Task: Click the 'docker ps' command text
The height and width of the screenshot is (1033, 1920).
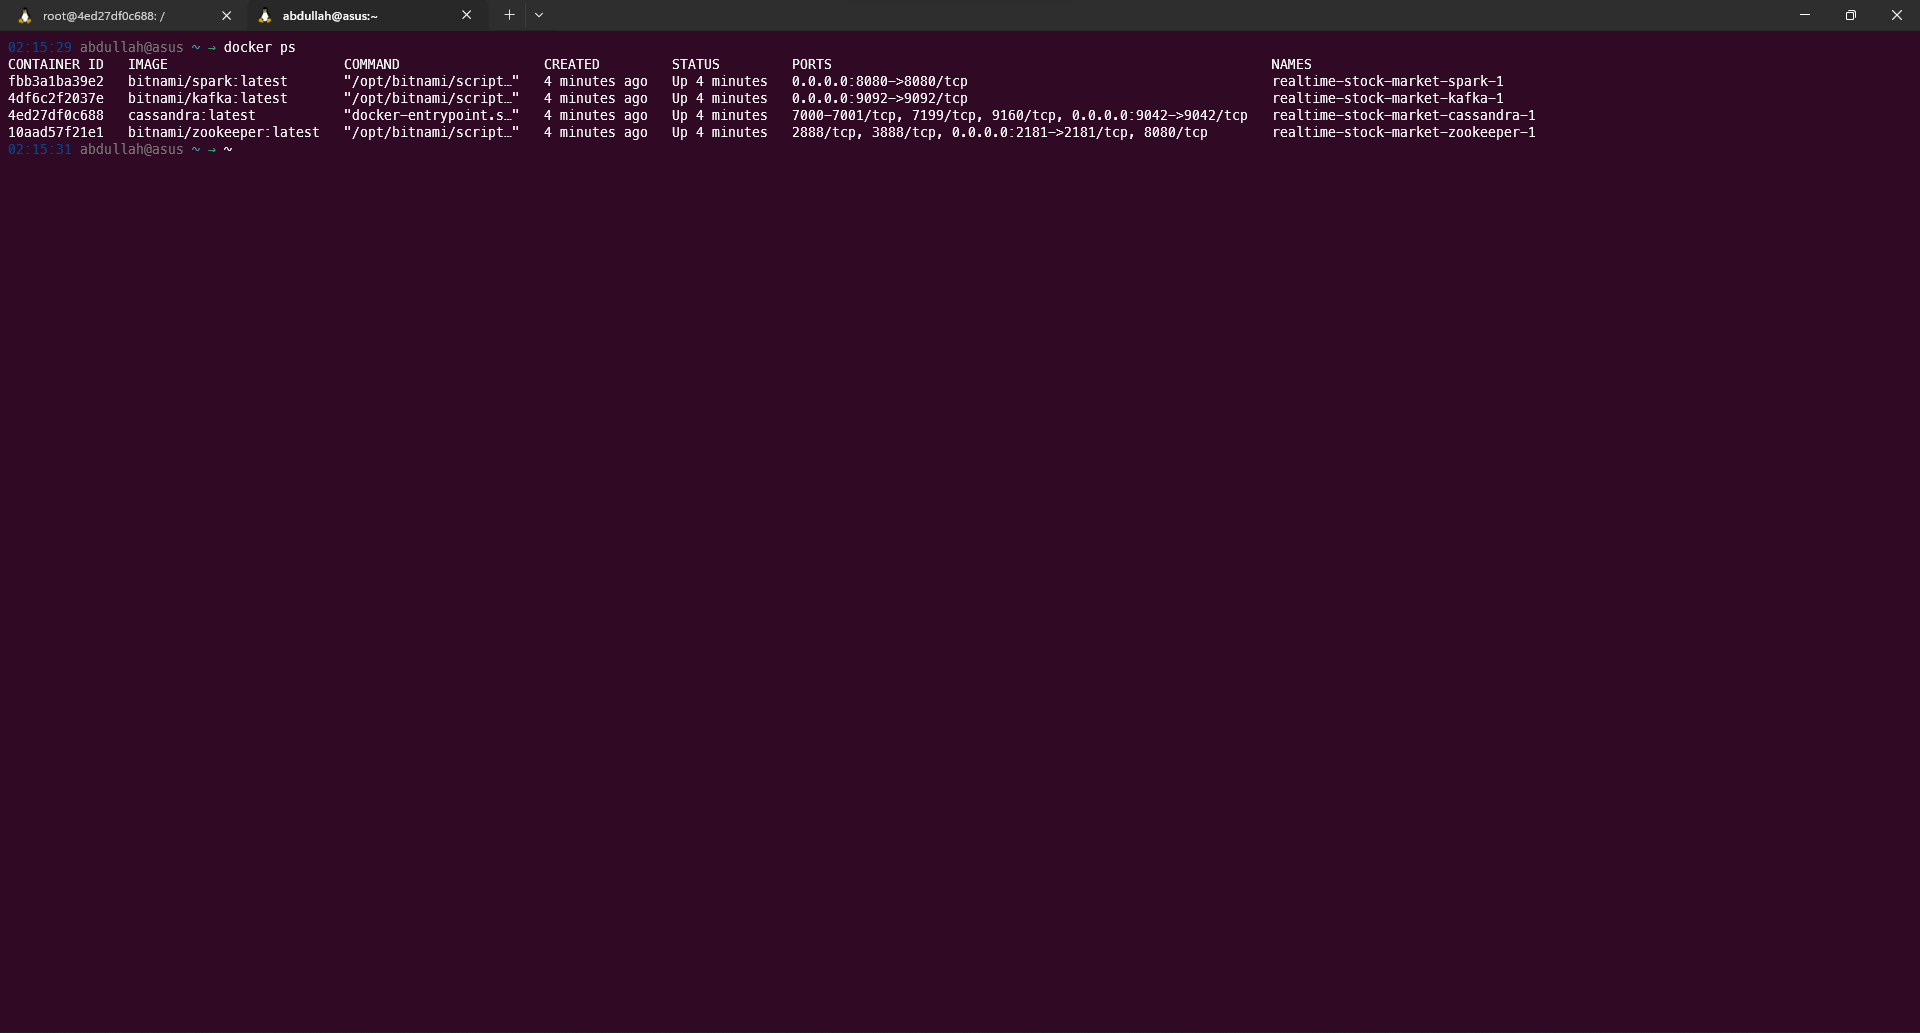Action: pyautogui.click(x=260, y=47)
